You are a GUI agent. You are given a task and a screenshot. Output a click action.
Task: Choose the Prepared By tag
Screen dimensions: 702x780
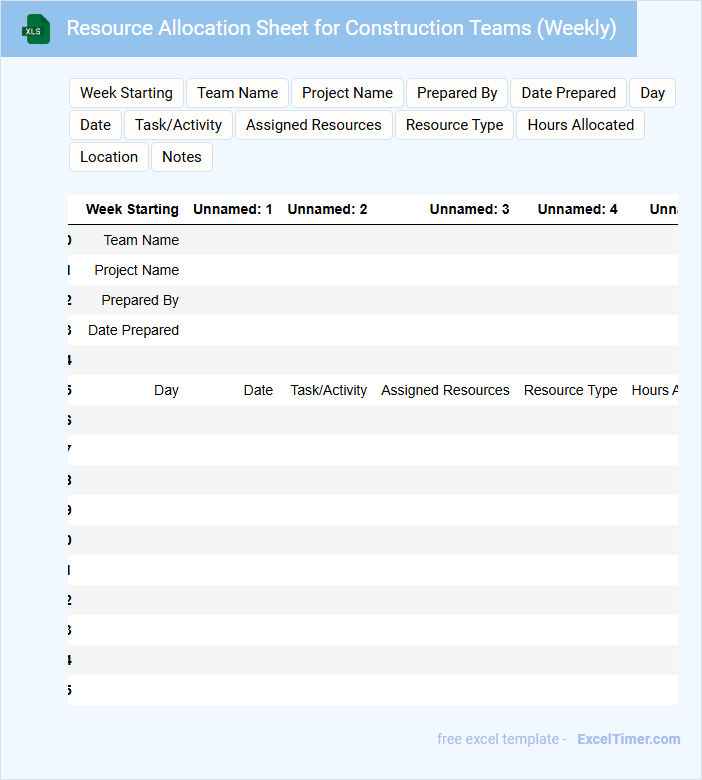pos(457,93)
